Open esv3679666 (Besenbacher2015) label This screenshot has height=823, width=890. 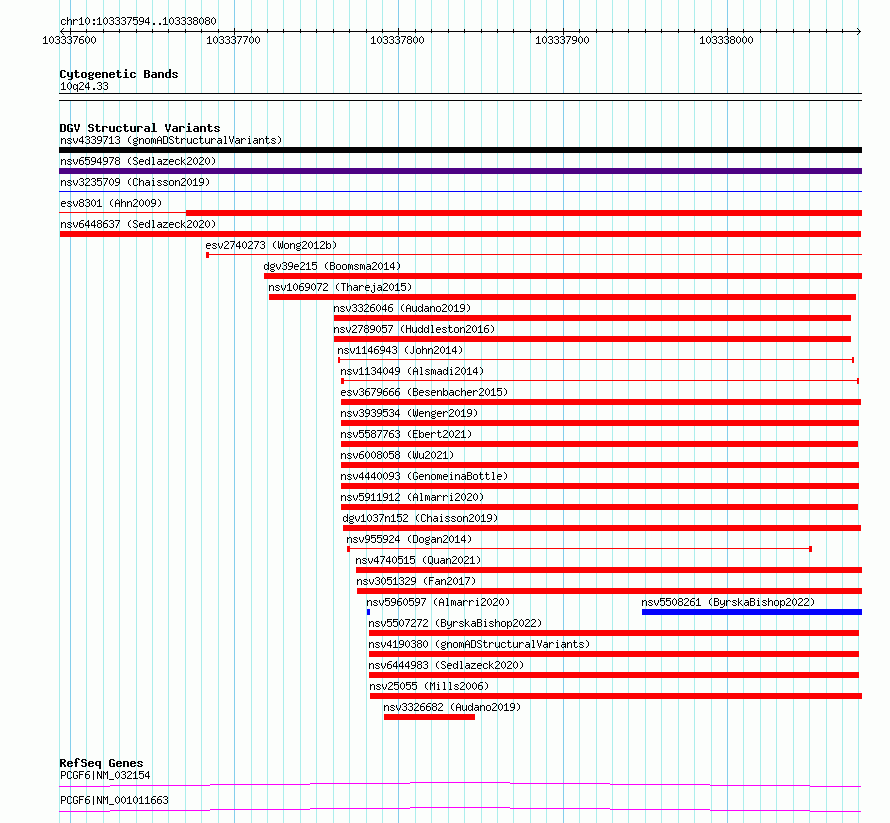coord(424,392)
